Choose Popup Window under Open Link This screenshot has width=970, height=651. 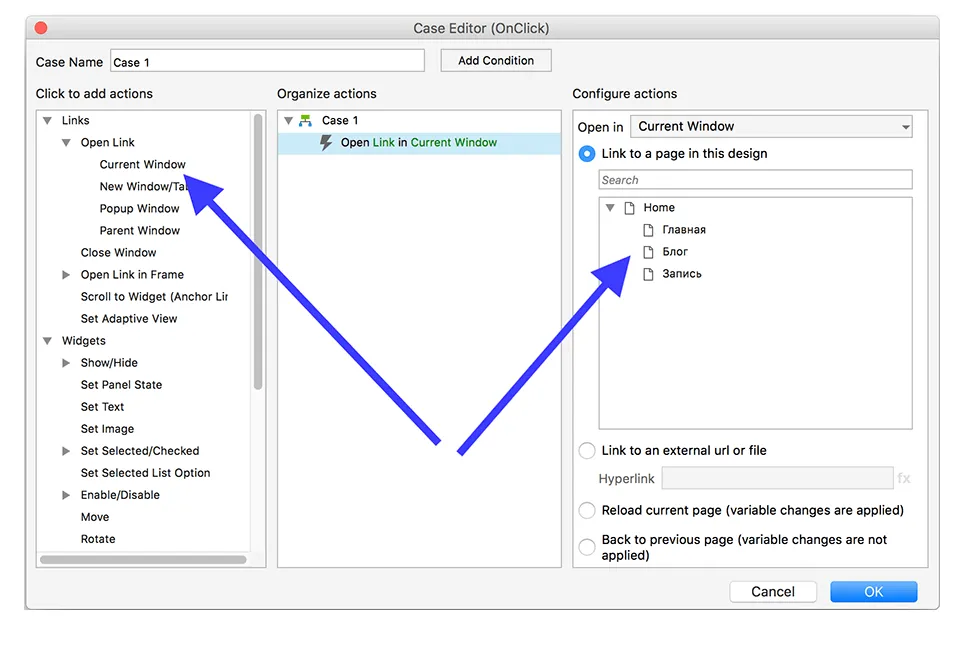point(139,209)
